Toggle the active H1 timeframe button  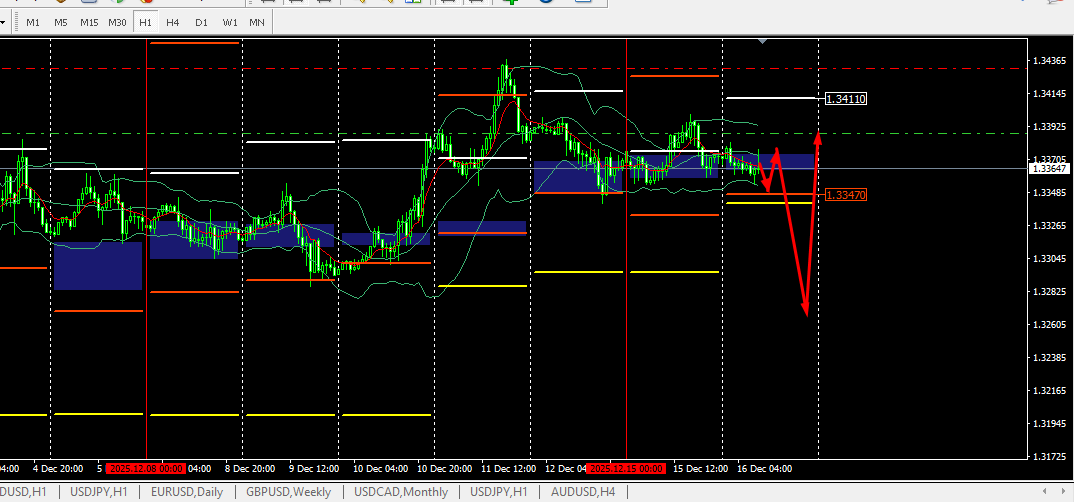145,23
